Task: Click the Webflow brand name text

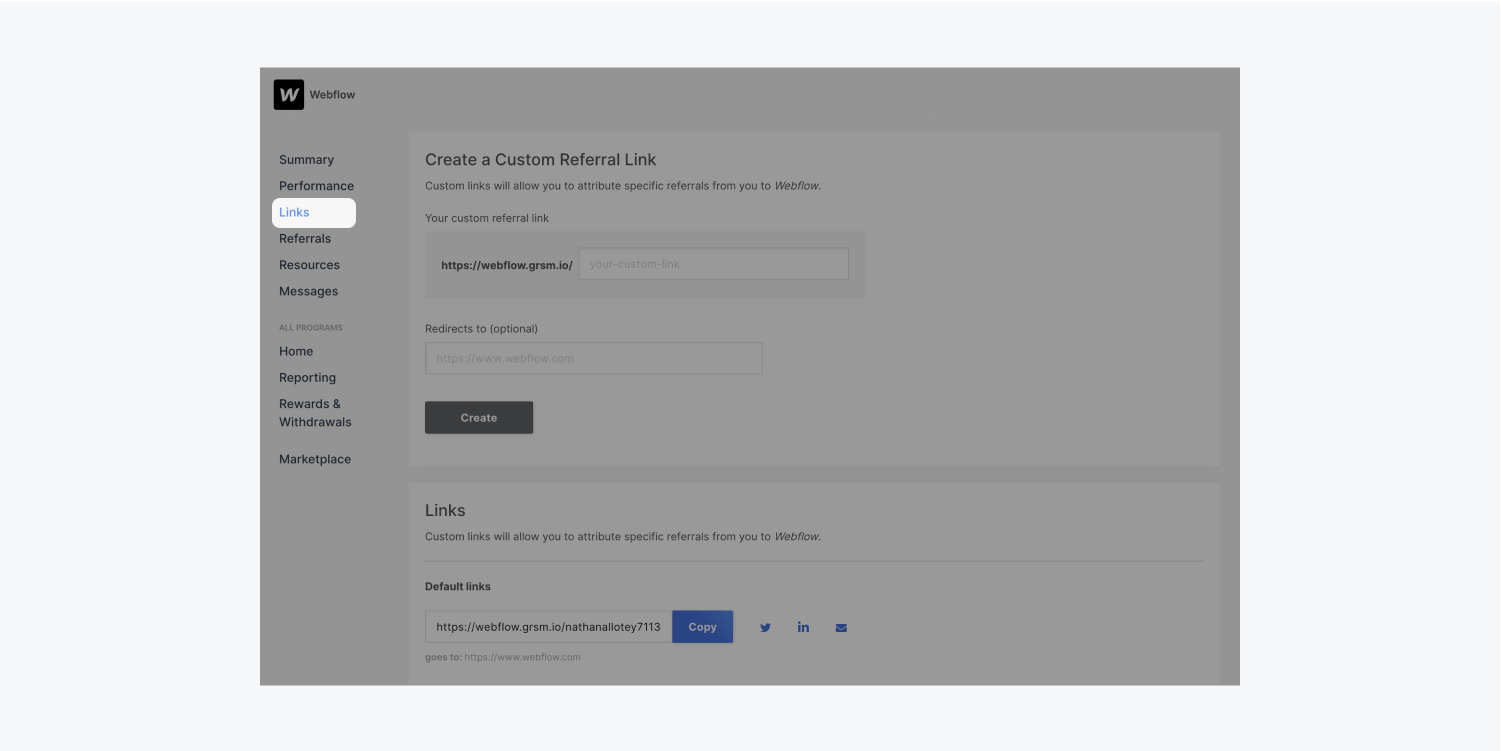Action: 332,95
